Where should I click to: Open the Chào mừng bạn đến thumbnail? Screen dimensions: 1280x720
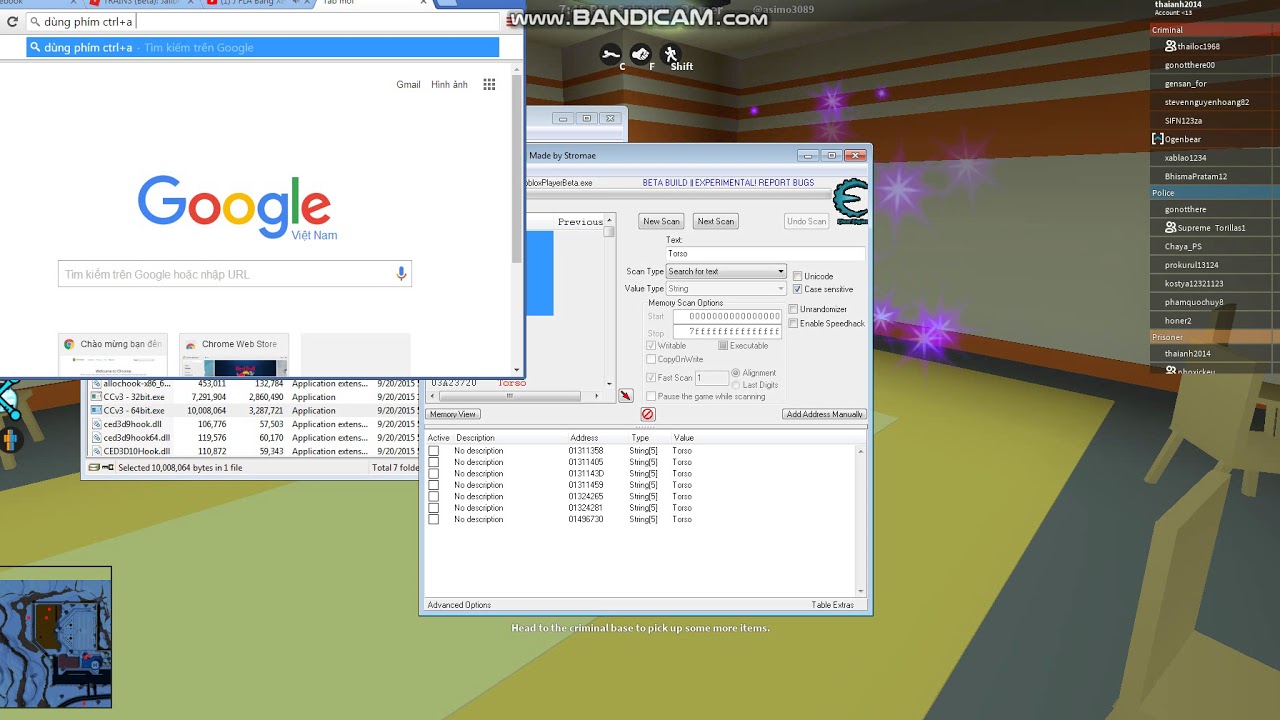[113, 355]
